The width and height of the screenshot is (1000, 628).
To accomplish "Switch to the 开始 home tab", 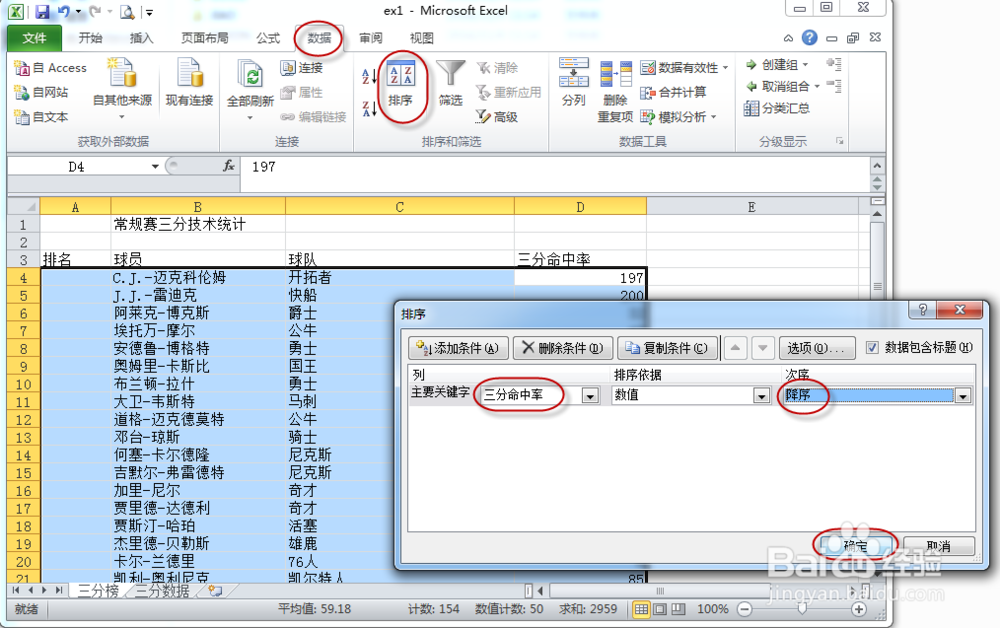I will 90,38.
